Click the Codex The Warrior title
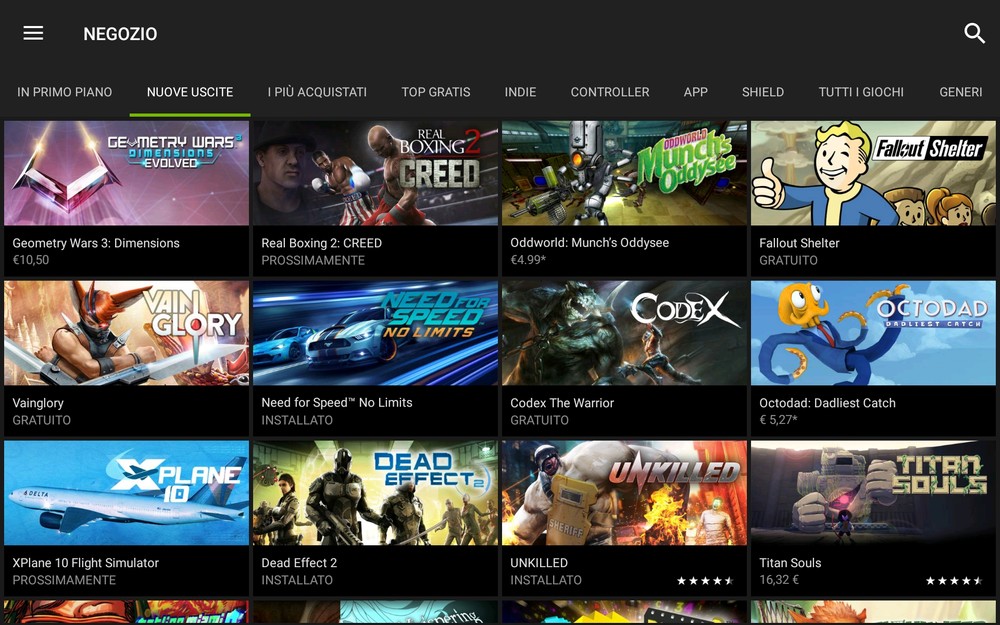 click(x=562, y=403)
